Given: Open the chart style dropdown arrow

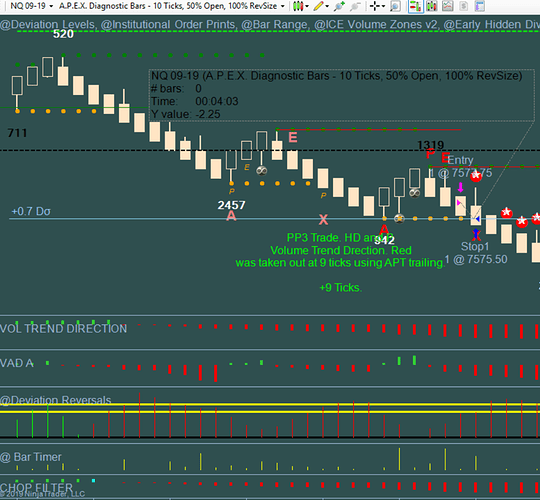Looking at the screenshot, I should 307,6.
